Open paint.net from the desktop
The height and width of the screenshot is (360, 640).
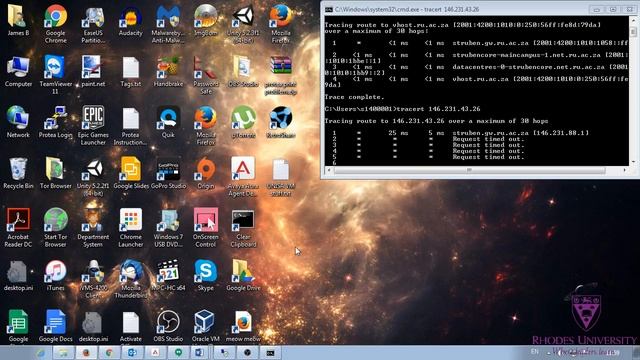point(93,71)
